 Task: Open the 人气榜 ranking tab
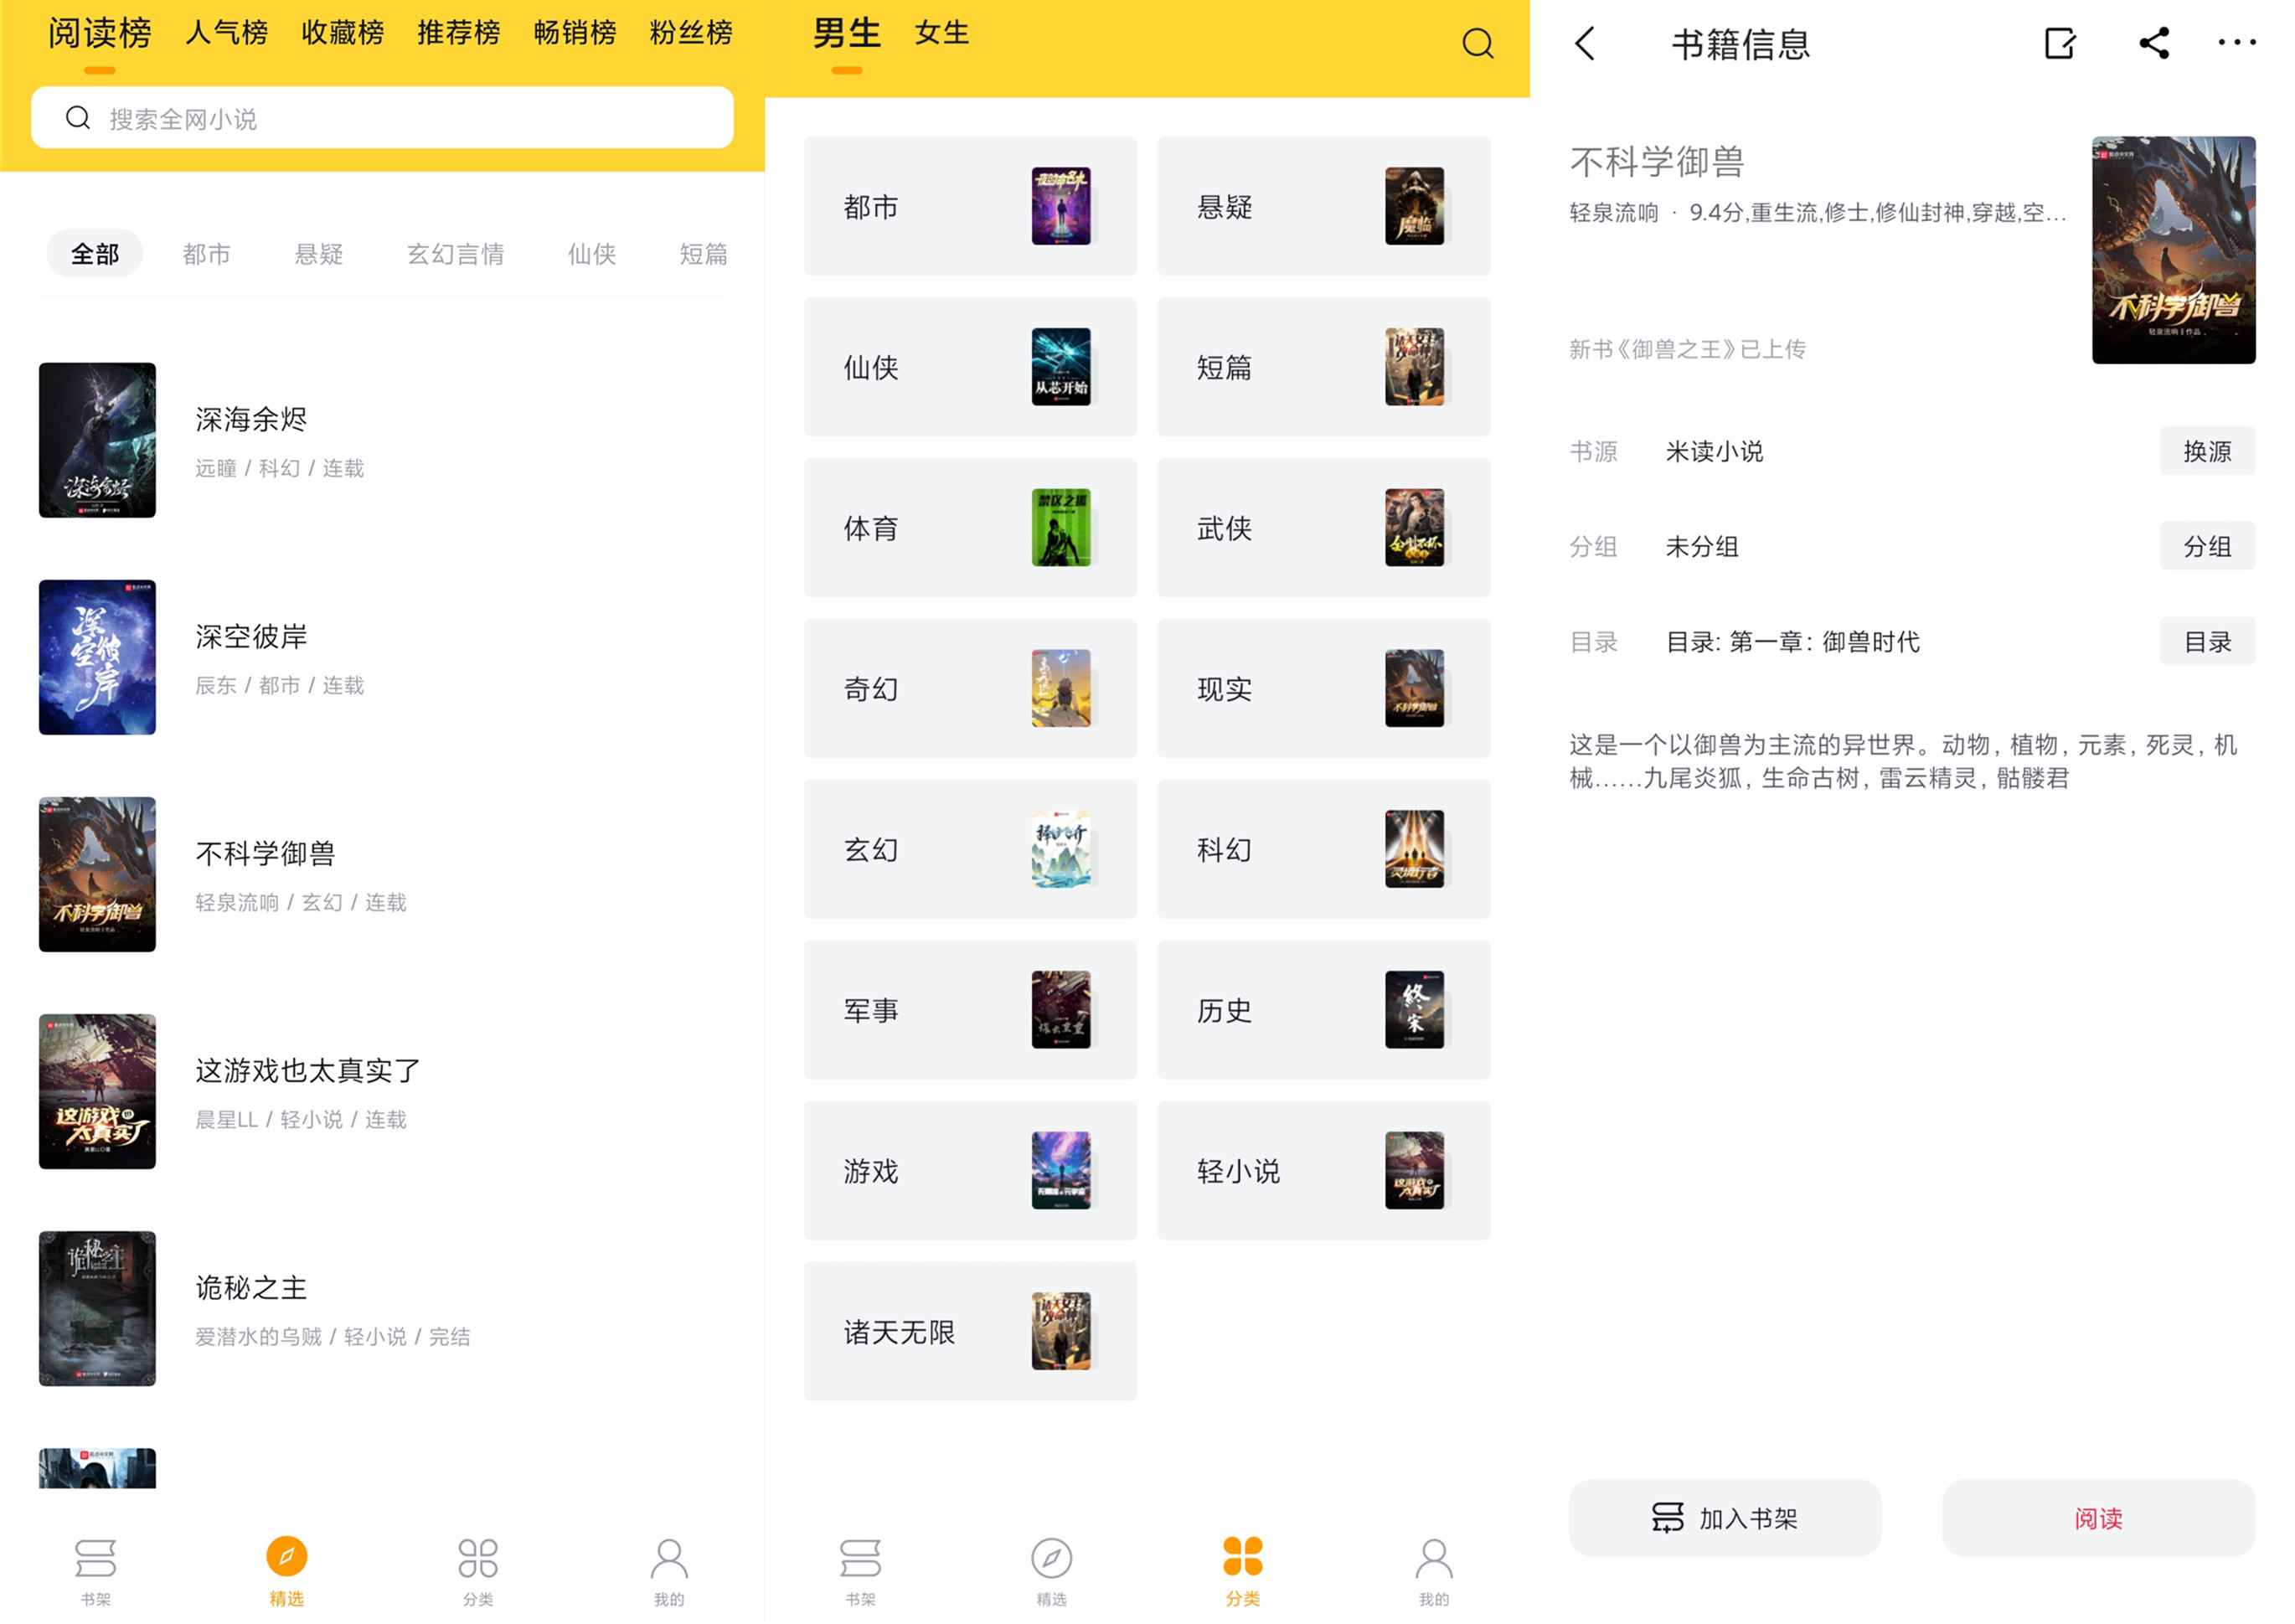(226, 33)
